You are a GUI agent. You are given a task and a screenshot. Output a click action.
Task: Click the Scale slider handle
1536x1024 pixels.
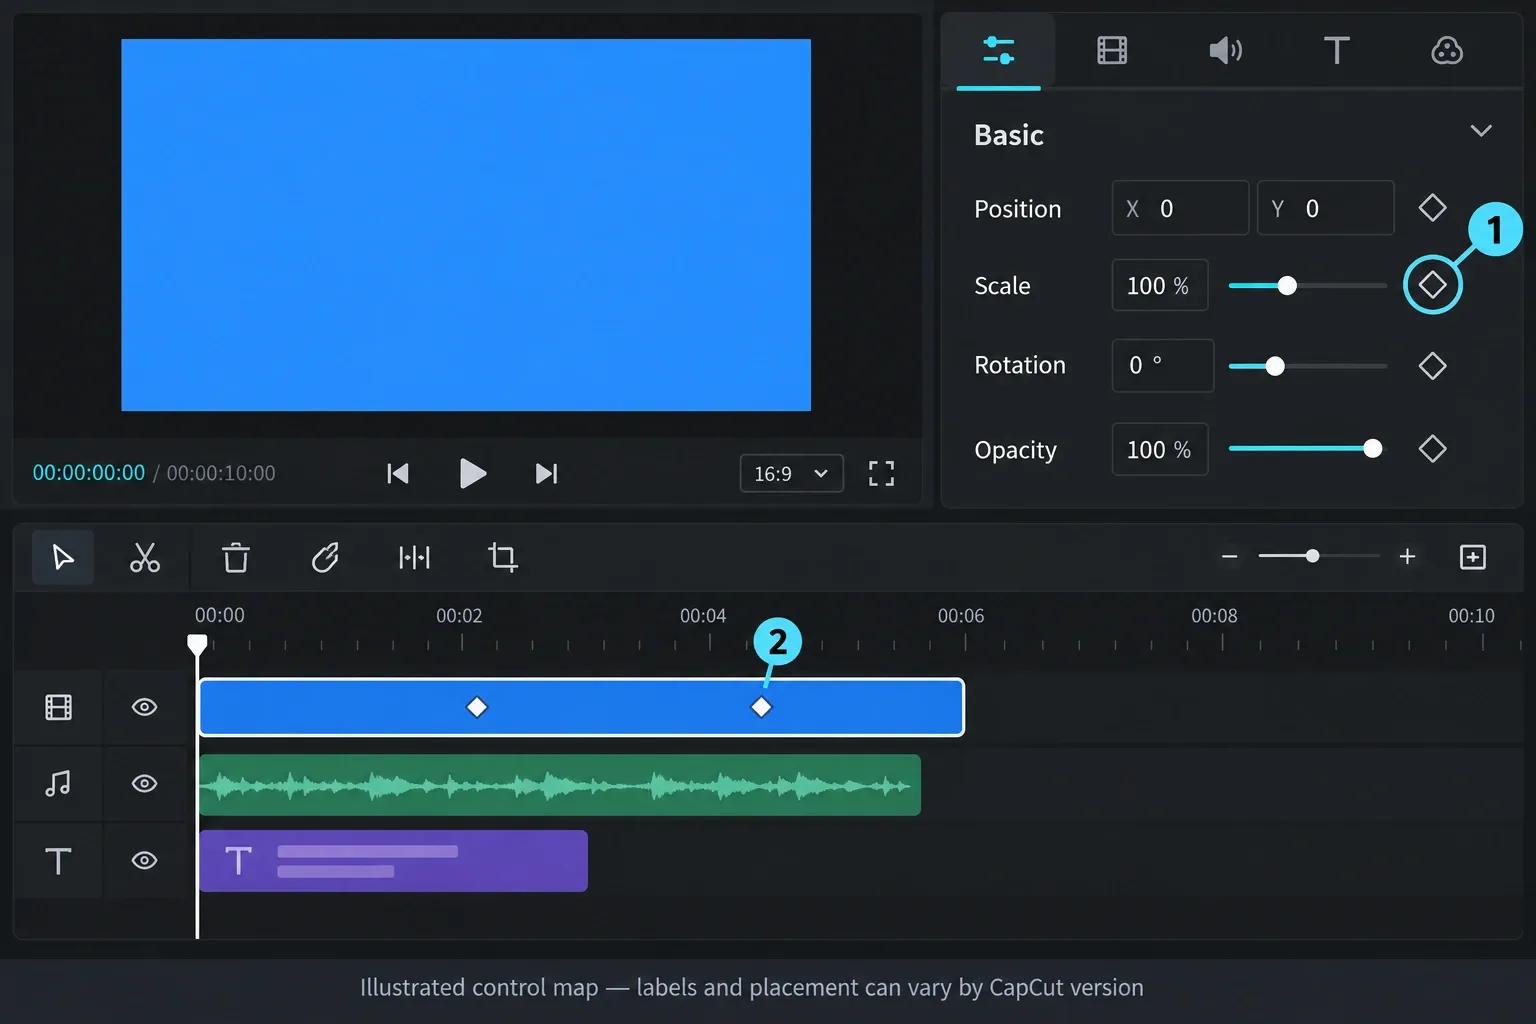[1287, 286]
